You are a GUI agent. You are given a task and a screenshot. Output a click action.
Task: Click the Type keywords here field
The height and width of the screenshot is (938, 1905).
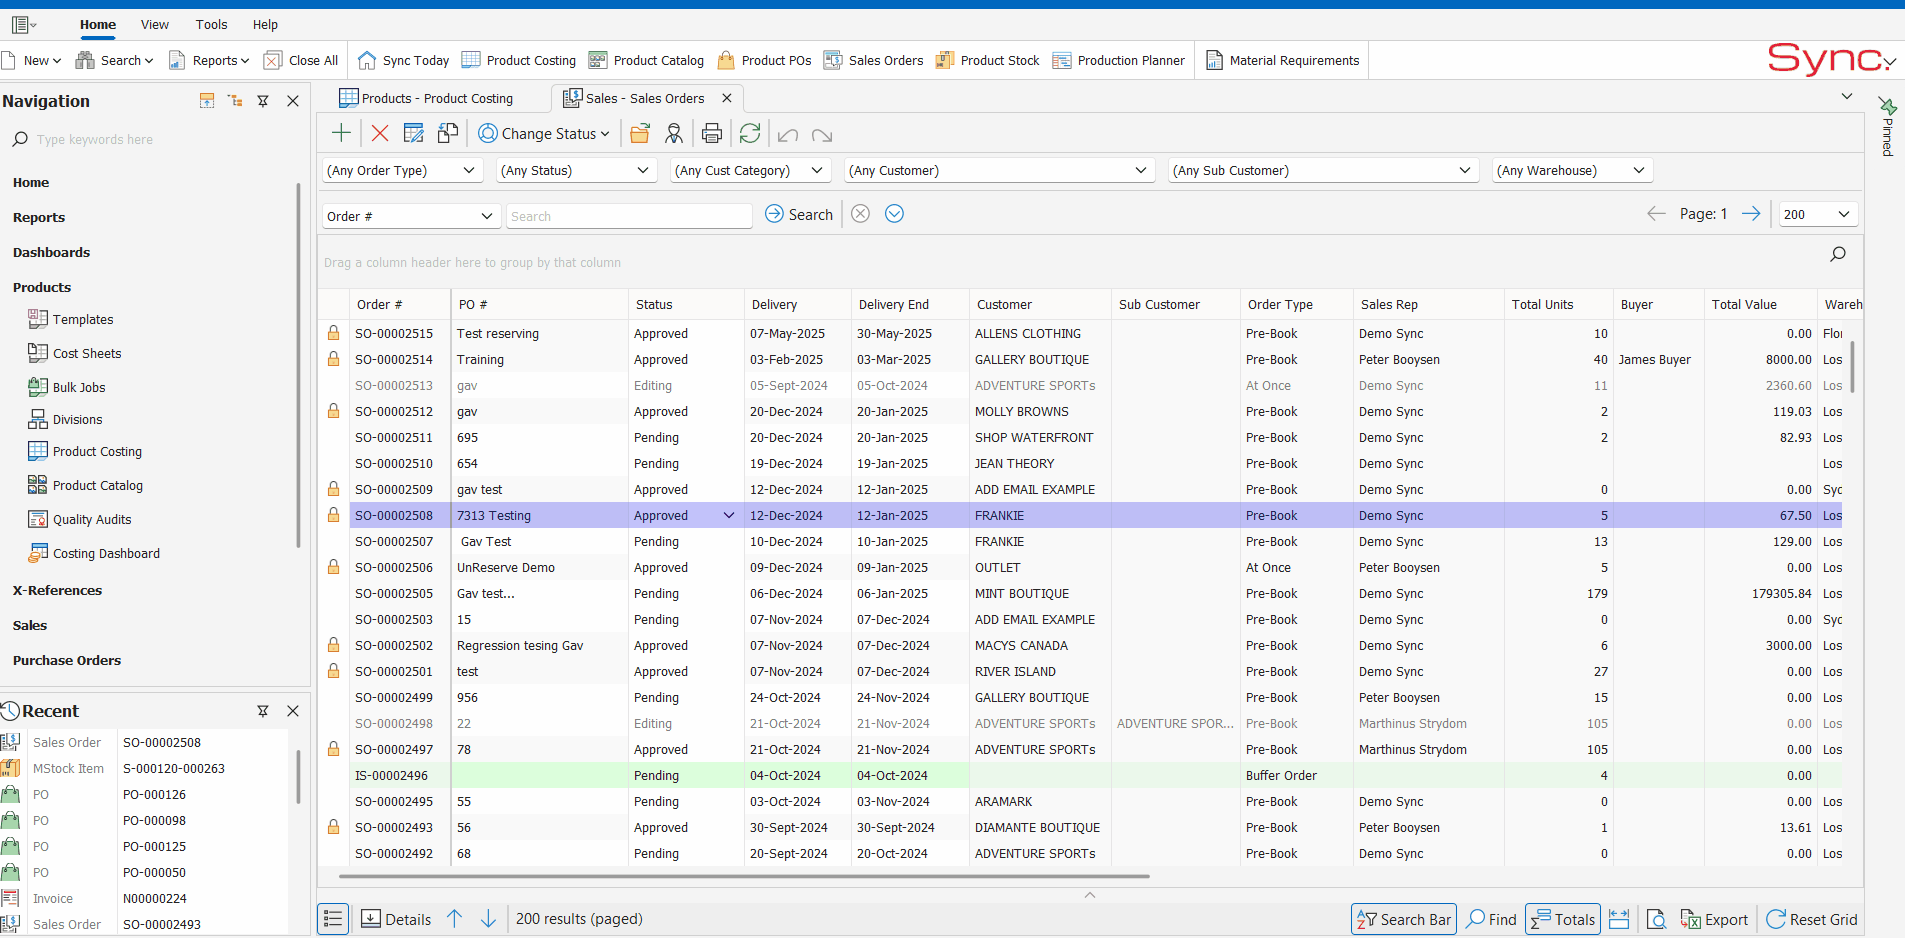coord(160,140)
